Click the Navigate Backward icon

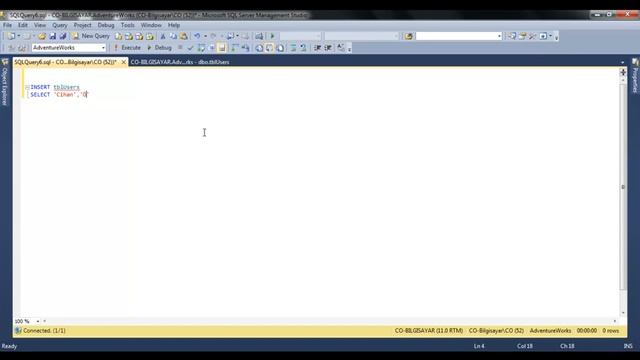coord(231,36)
